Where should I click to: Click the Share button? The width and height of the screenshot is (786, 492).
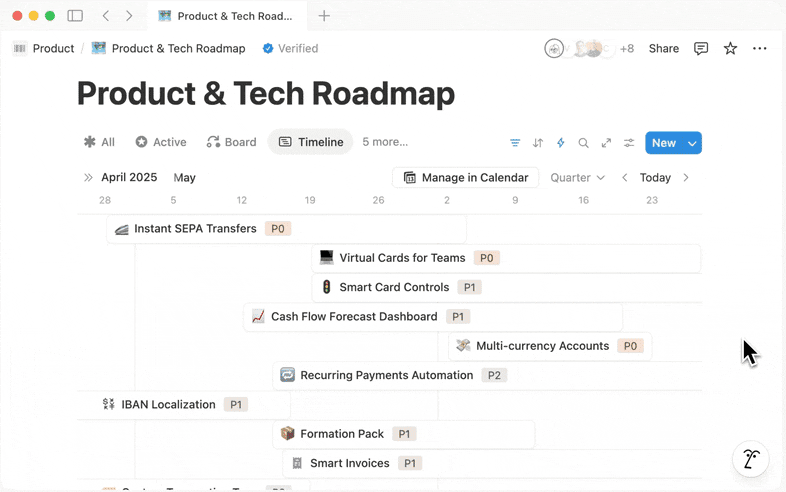(664, 48)
